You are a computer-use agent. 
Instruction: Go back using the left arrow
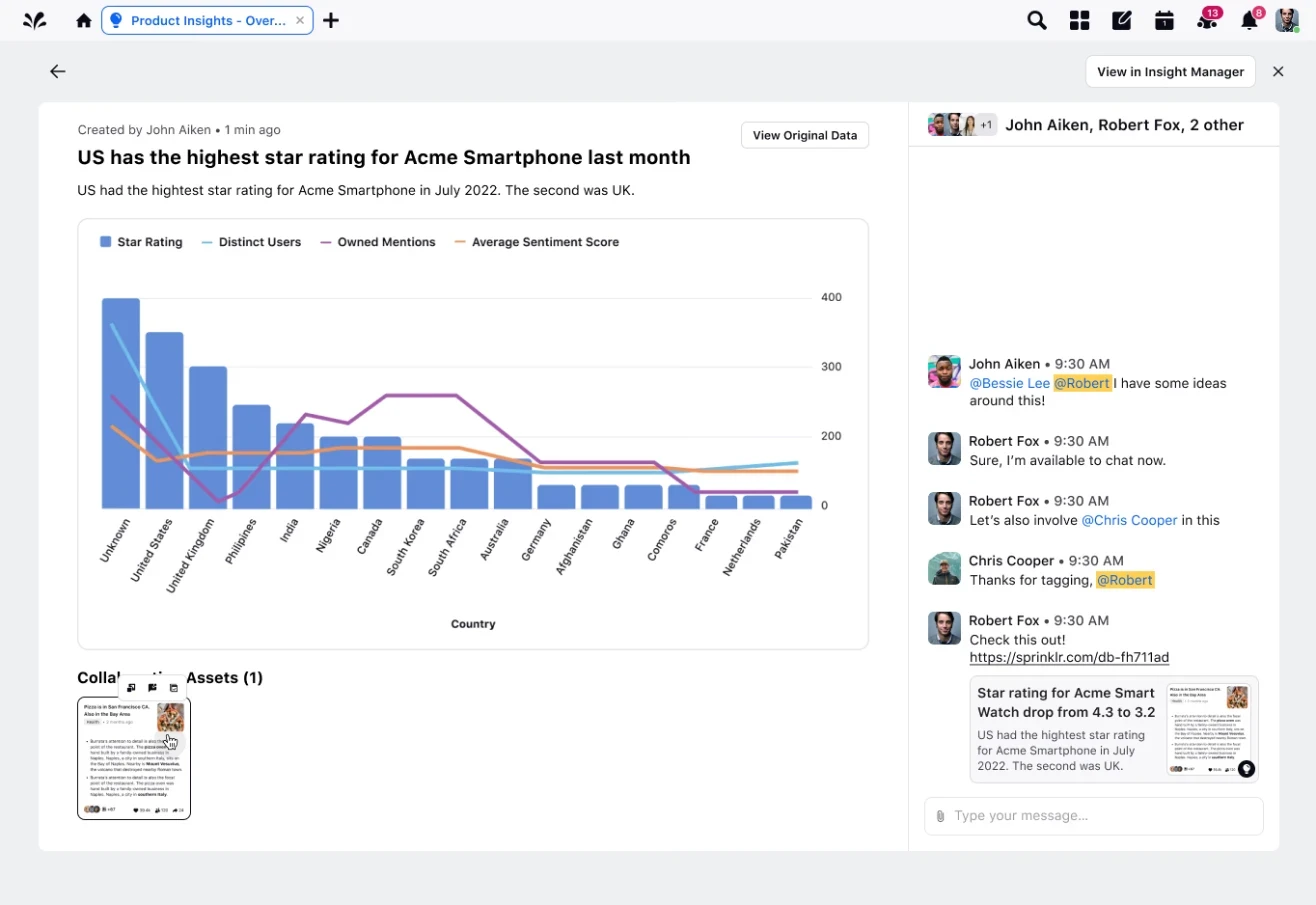58,71
